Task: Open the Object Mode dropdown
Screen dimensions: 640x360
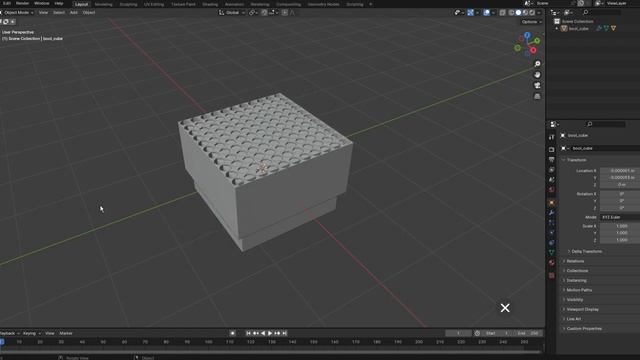Action: [18, 13]
